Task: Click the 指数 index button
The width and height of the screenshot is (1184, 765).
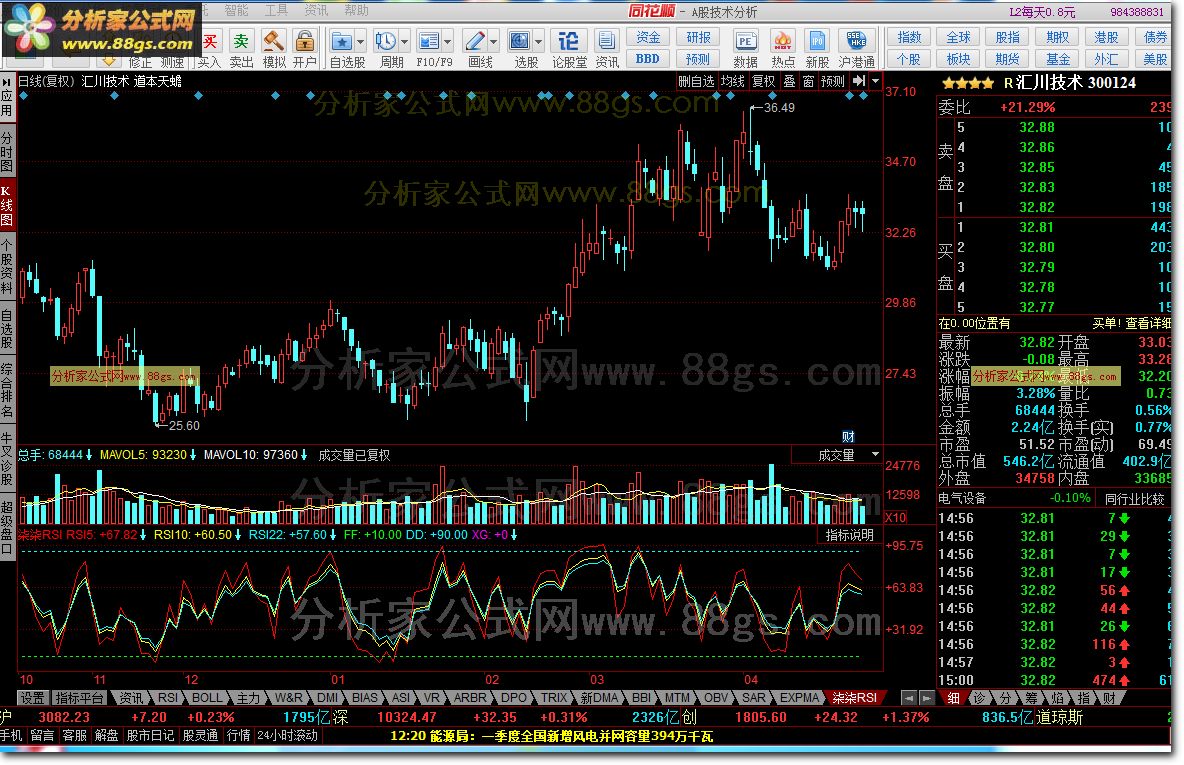Action: tap(908, 37)
